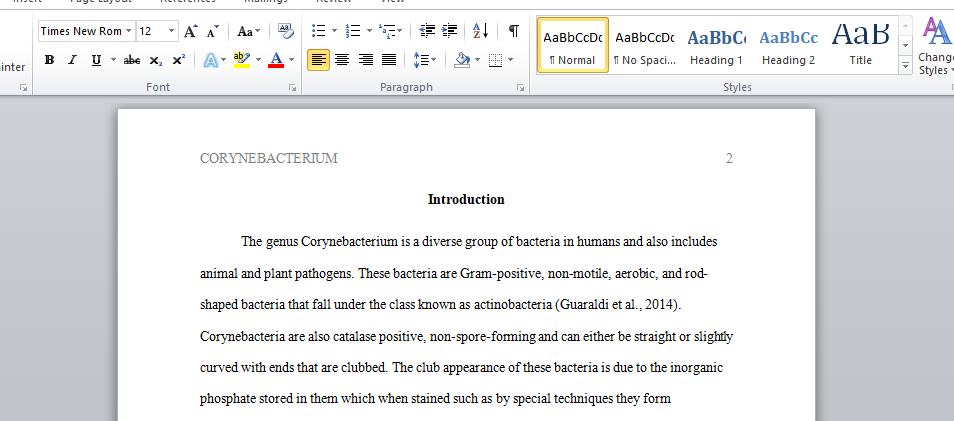Apply red font color
Screen dimensions: 954x421
click(276, 60)
